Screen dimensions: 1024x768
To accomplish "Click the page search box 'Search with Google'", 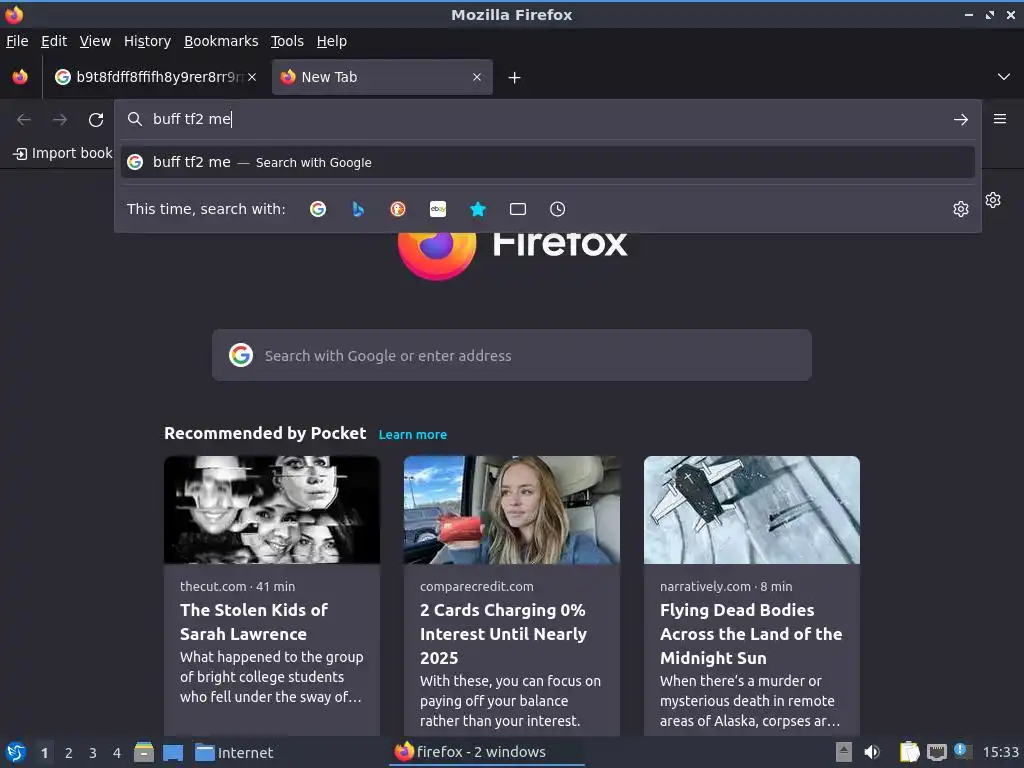I will pyautogui.click(x=511, y=355).
